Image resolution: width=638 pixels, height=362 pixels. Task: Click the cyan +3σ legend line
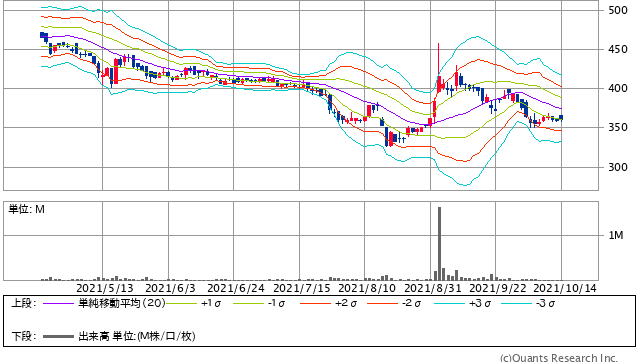[x=449, y=303]
